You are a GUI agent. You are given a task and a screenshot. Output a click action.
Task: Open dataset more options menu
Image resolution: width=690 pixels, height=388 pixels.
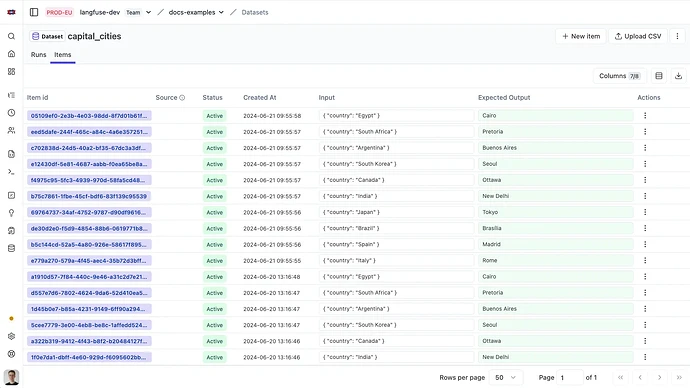(x=677, y=36)
